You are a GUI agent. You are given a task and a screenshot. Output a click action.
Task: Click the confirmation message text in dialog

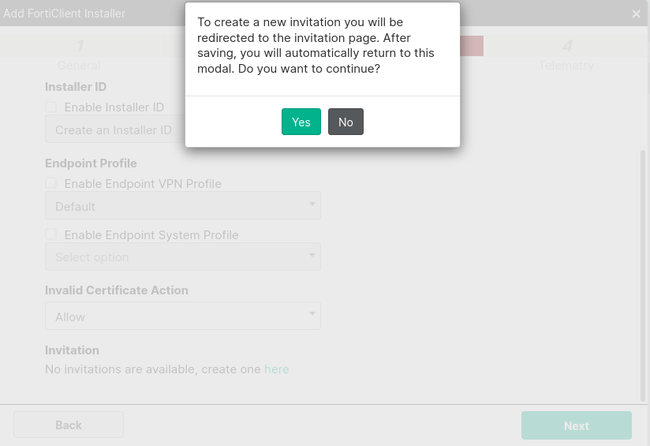[x=322, y=45]
